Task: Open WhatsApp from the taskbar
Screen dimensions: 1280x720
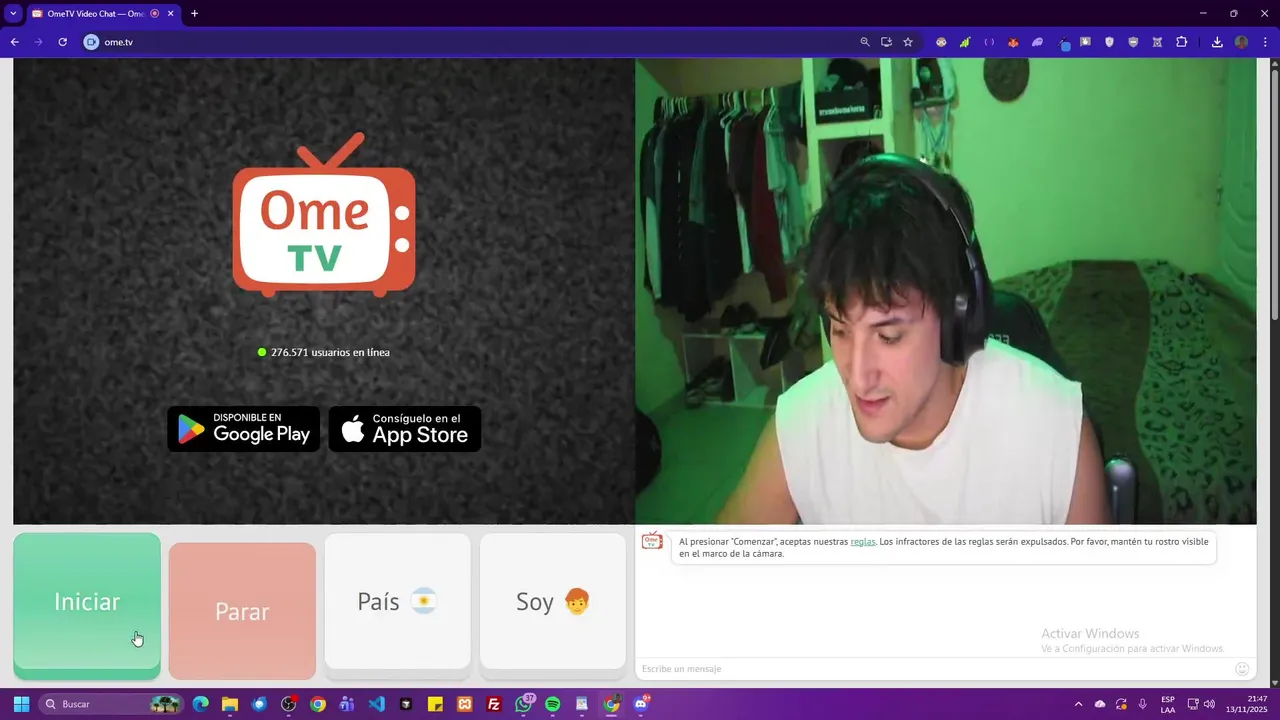Action: (524, 704)
